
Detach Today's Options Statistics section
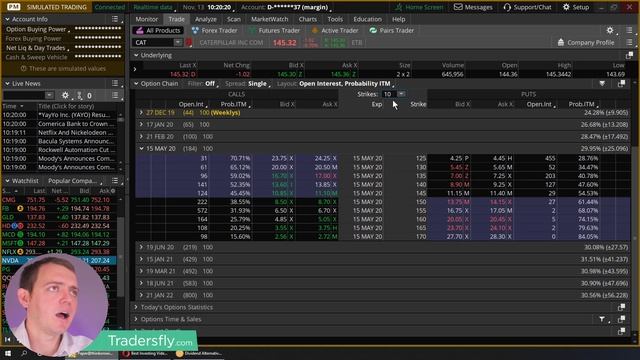621,307
